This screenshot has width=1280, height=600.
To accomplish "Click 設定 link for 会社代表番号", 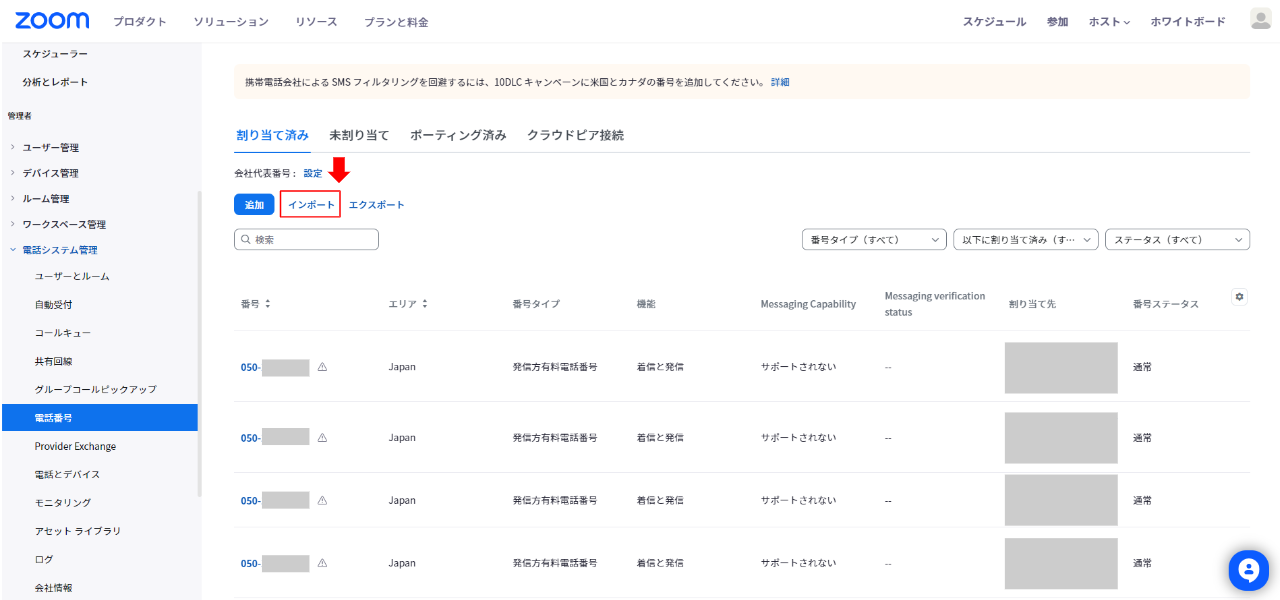I will (313, 173).
